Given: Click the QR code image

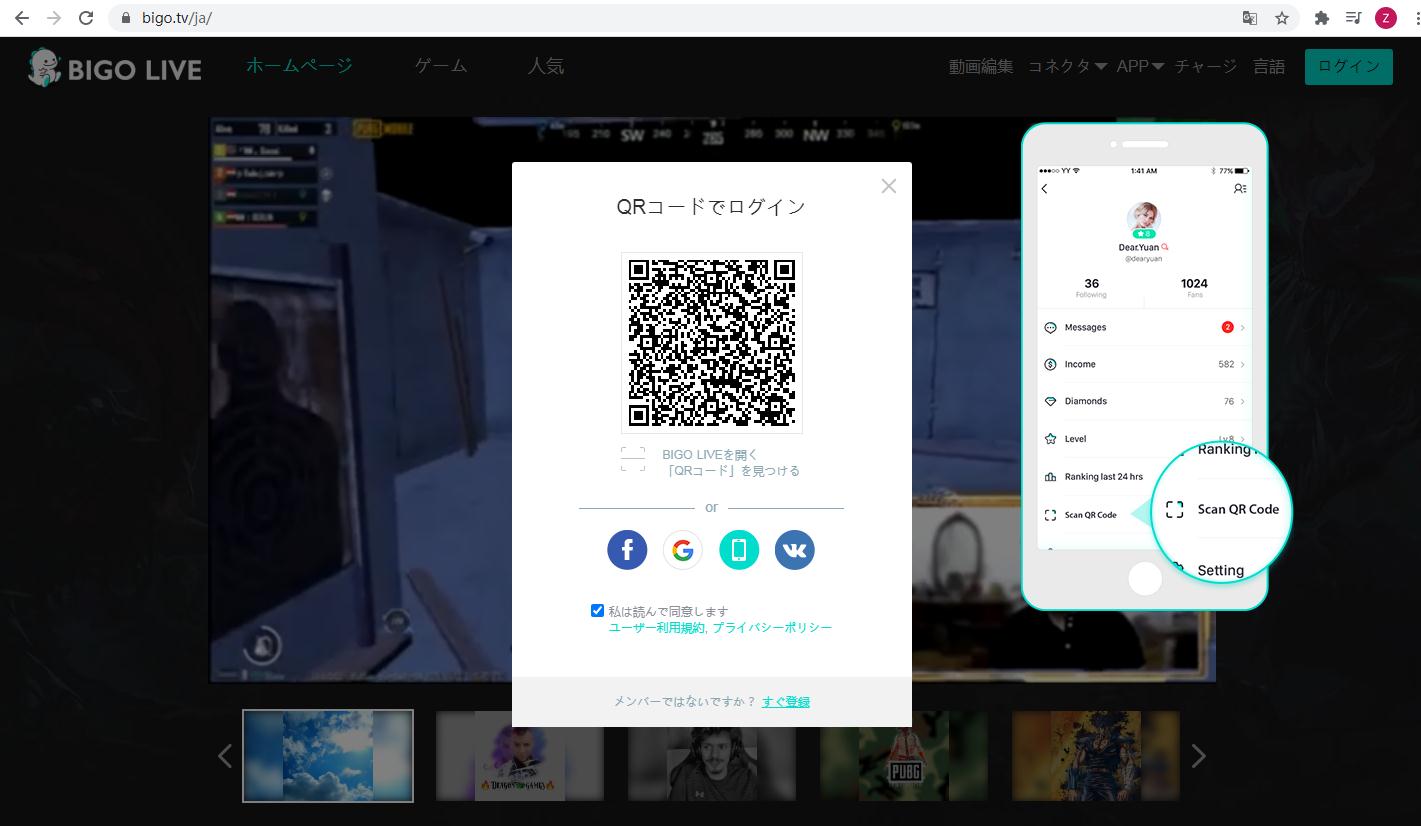Looking at the screenshot, I should pyautogui.click(x=711, y=342).
